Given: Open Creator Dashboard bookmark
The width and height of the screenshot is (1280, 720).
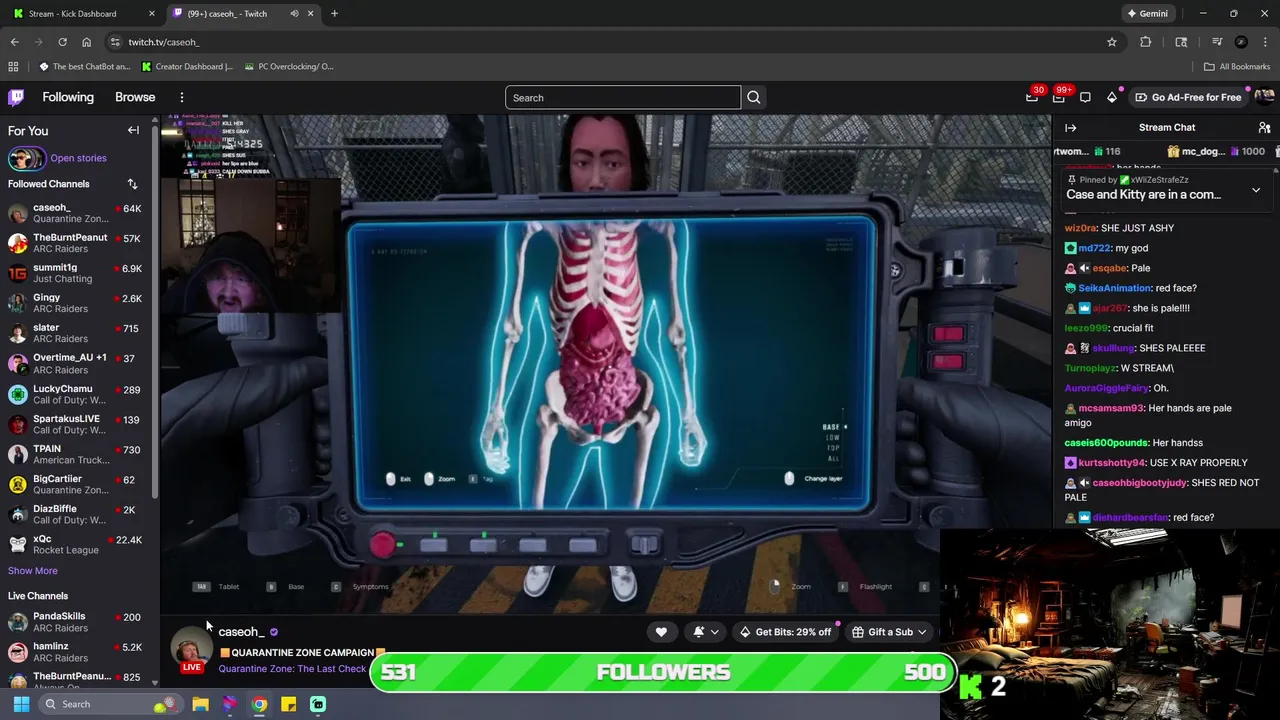Looking at the screenshot, I should (187, 67).
